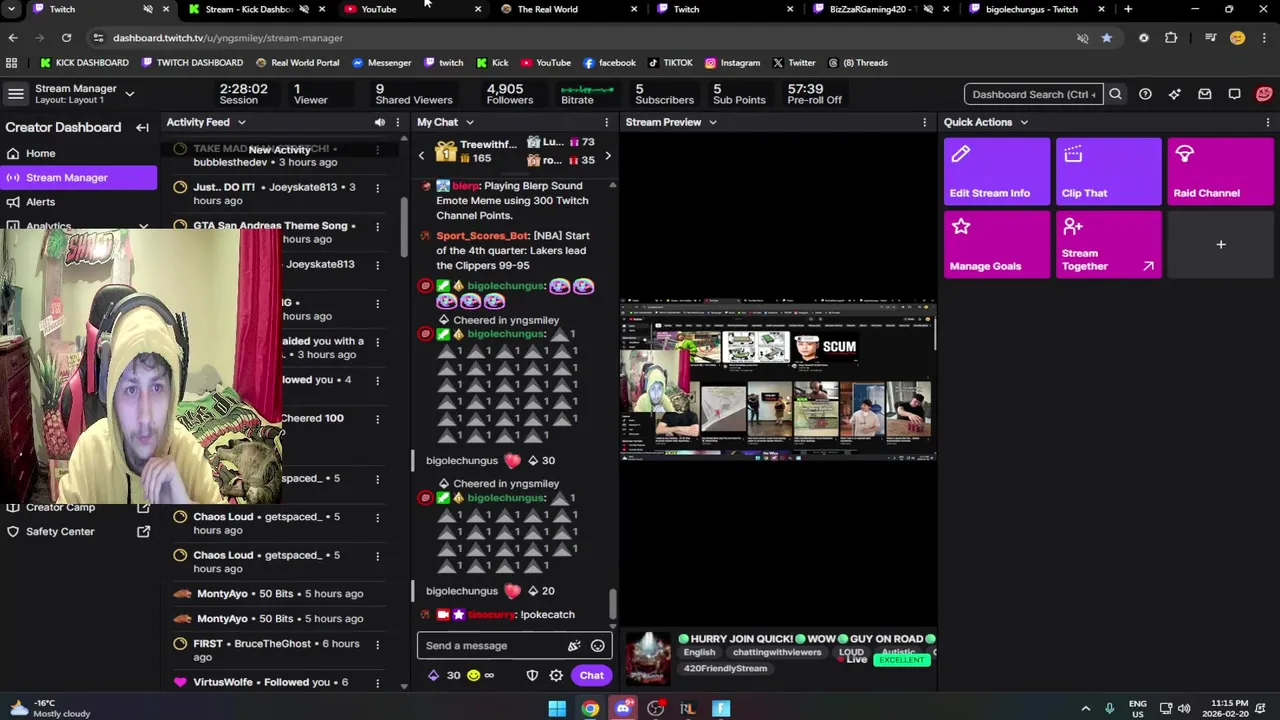Go to Home in sidebar

40,153
